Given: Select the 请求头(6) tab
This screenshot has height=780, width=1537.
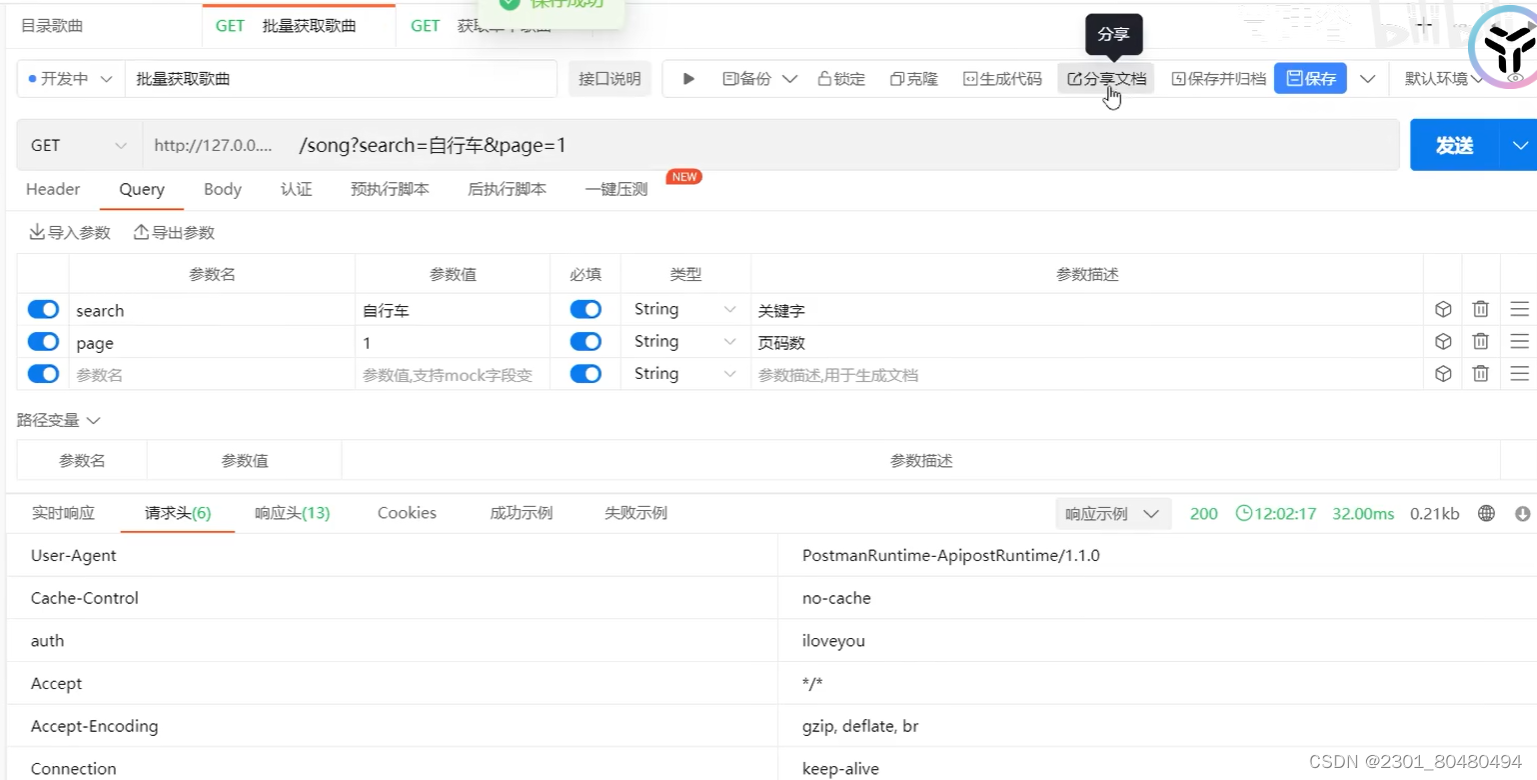Looking at the screenshot, I should coord(178,513).
